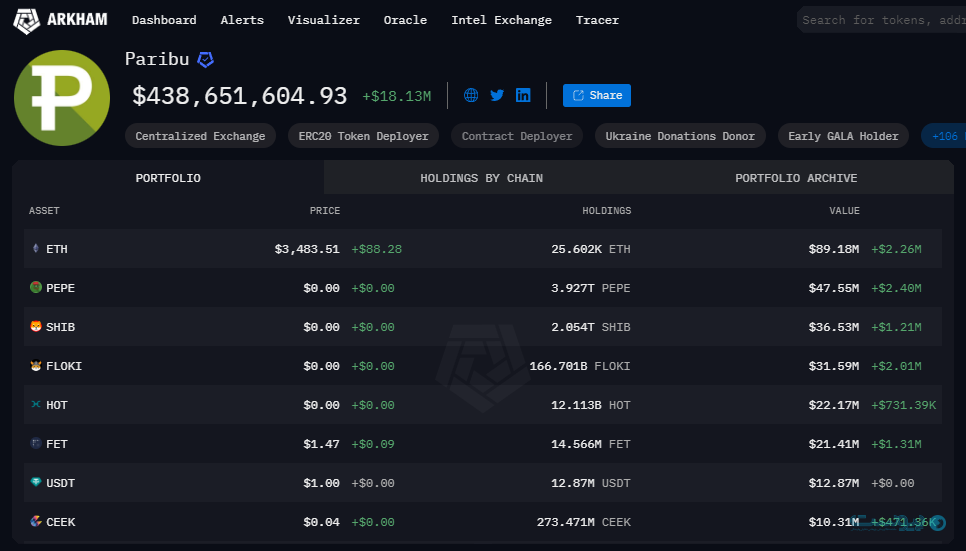966x551 pixels.
Task: Click the ETH price $3,483.51
Action: 307,249
